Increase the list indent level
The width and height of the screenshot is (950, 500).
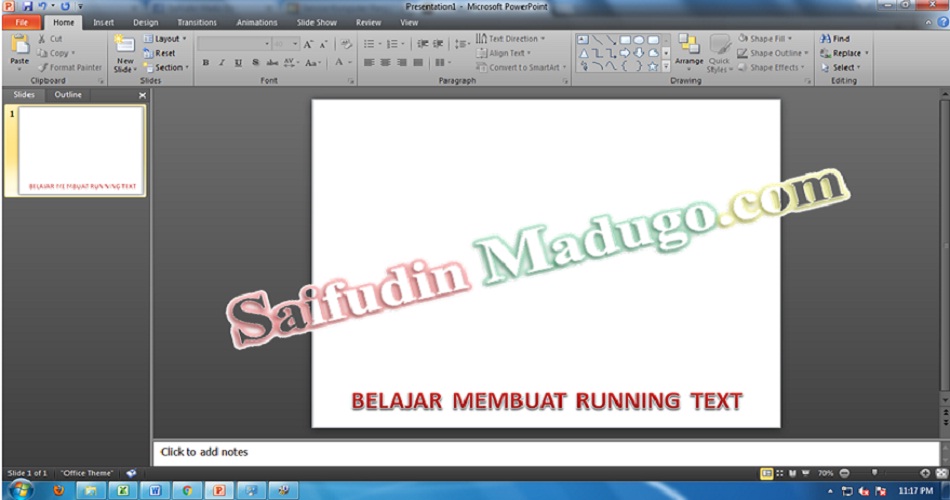pyautogui.click(x=437, y=44)
